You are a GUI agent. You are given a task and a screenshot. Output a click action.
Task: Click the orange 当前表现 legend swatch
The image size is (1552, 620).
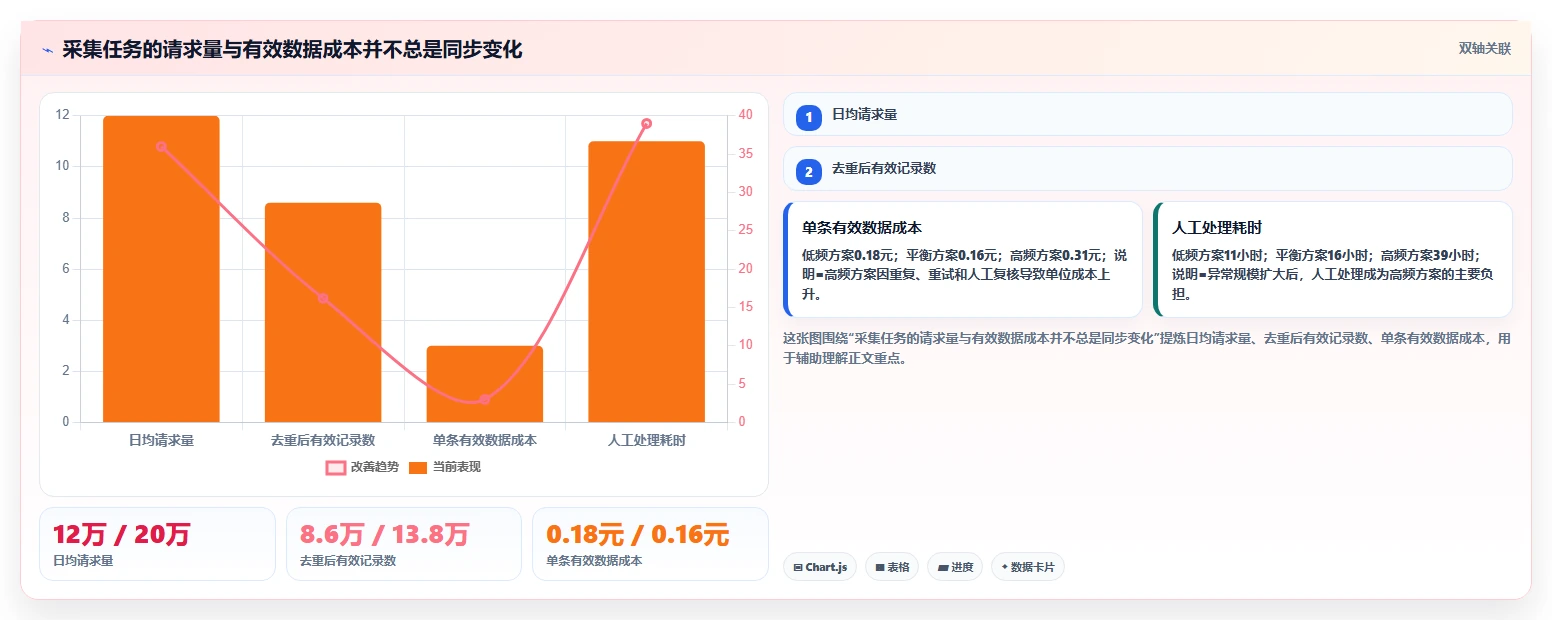point(418,467)
